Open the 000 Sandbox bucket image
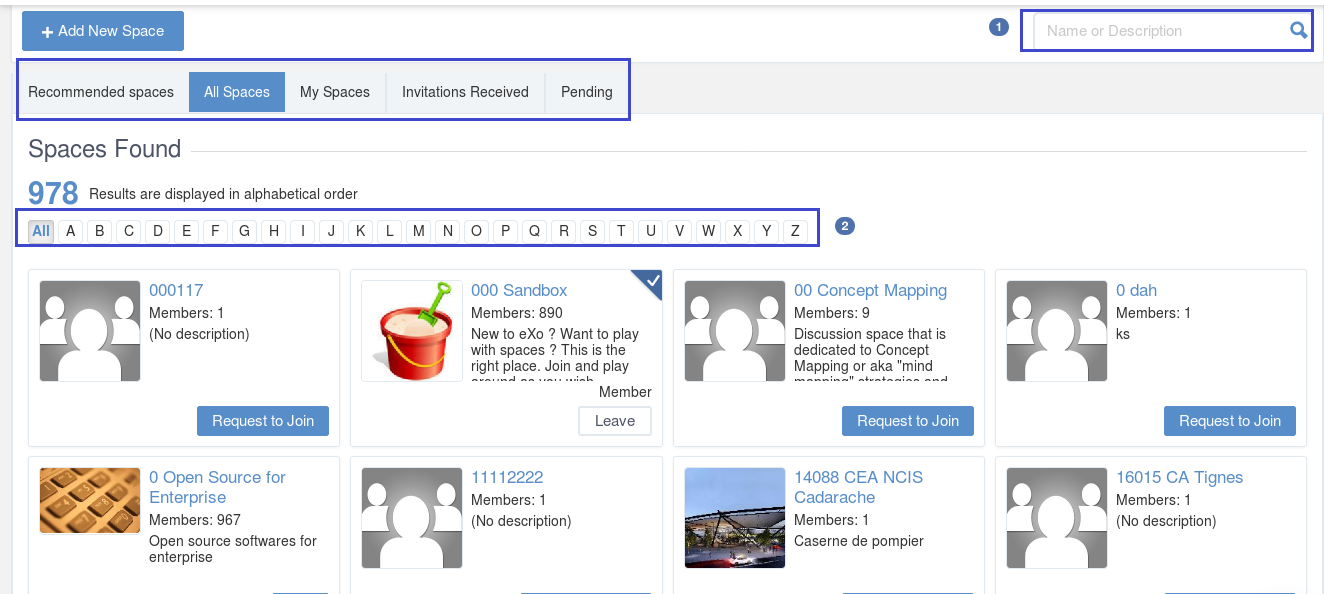1324x594 pixels. [412, 331]
